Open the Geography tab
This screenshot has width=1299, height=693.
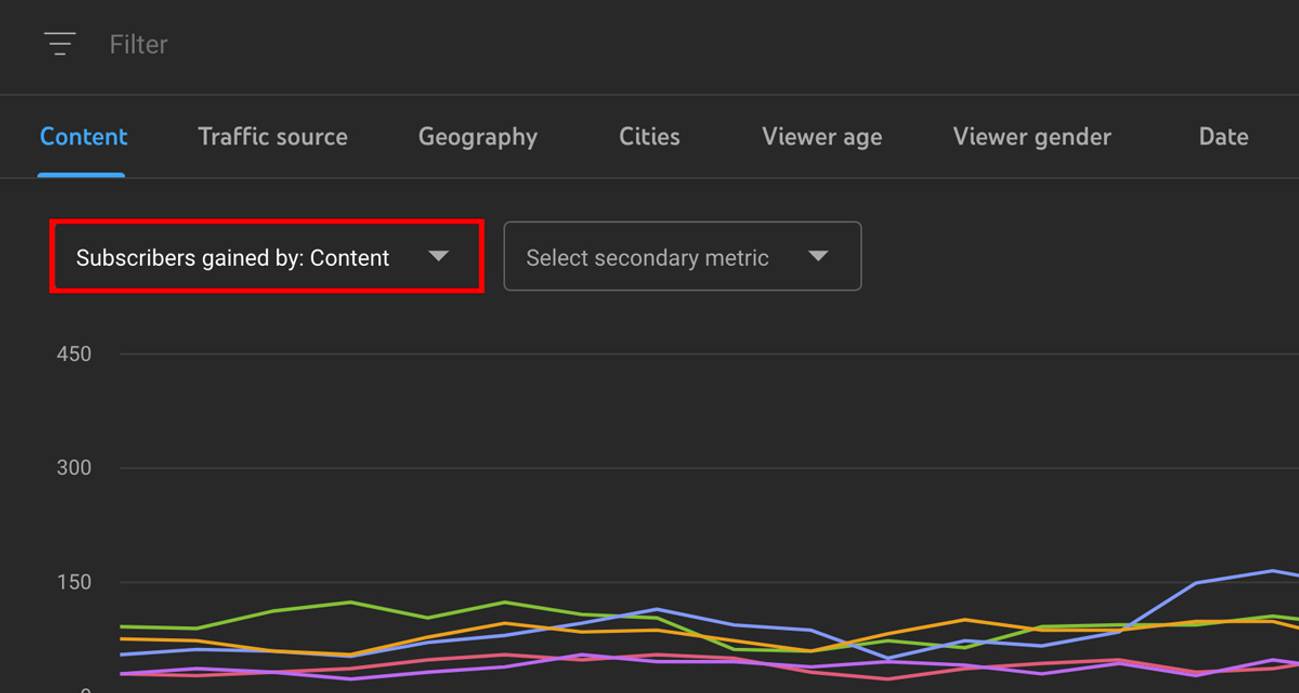pyautogui.click(x=477, y=136)
